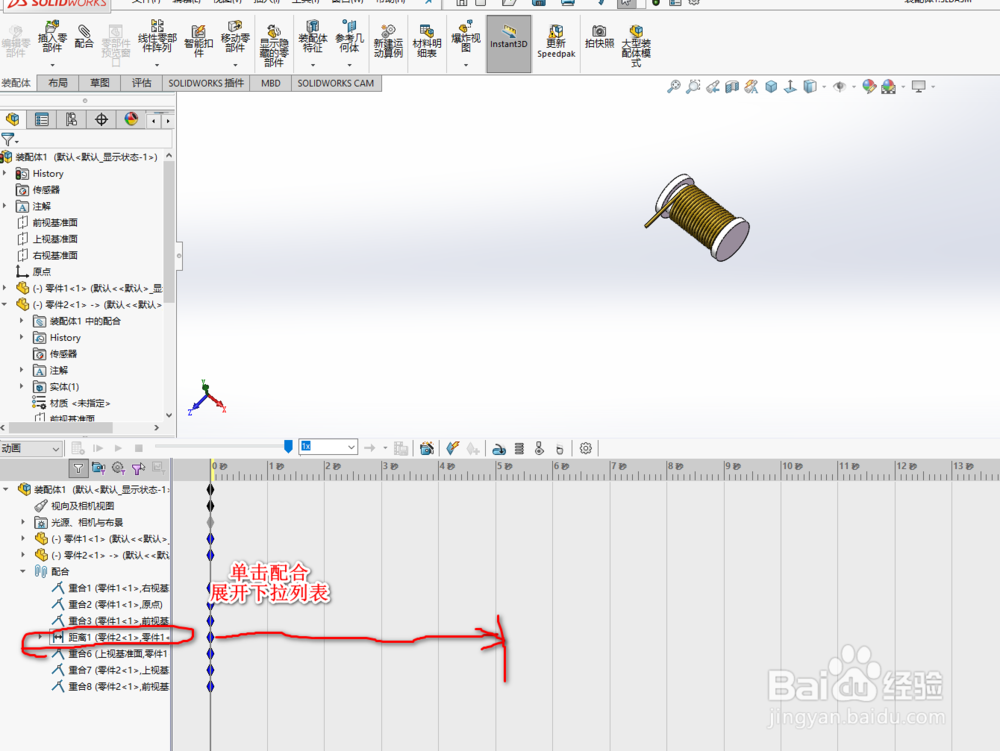Open the playback speed dropdown showing 1x
Image resolution: width=1000 pixels, height=751 pixels.
click(352, 447)
